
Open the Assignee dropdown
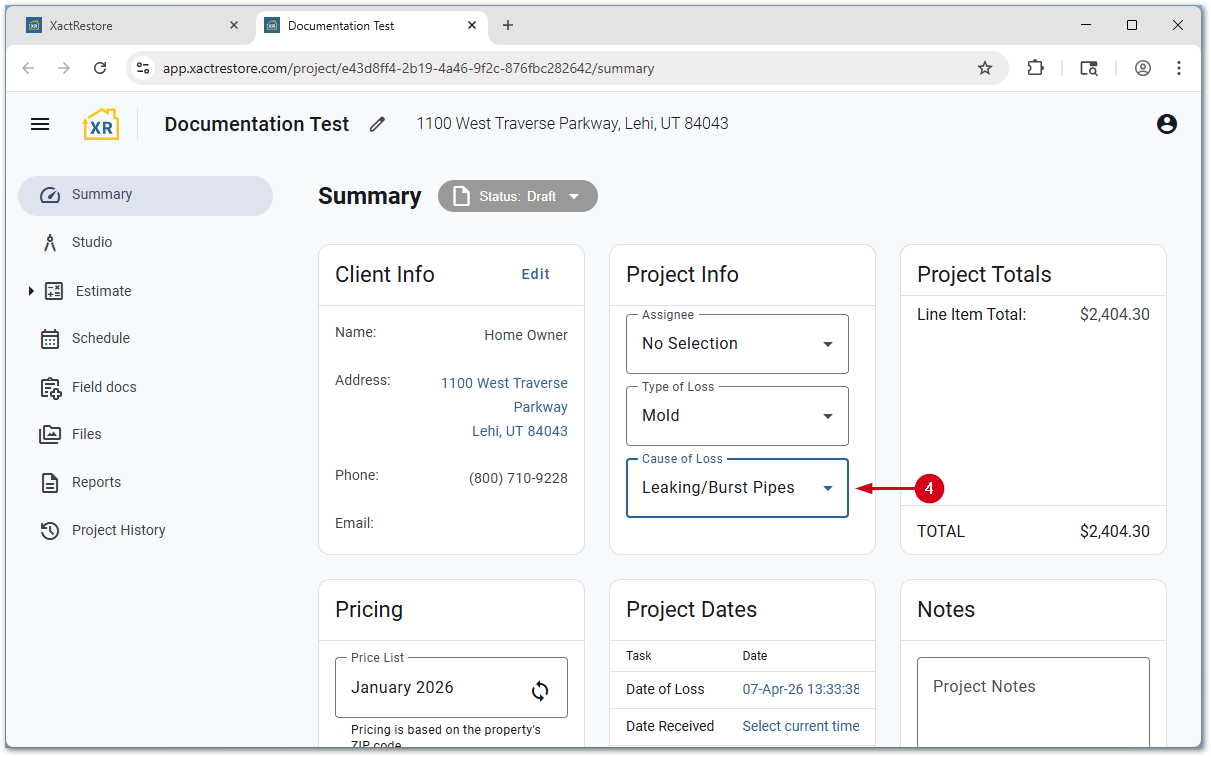coord(737,344)
